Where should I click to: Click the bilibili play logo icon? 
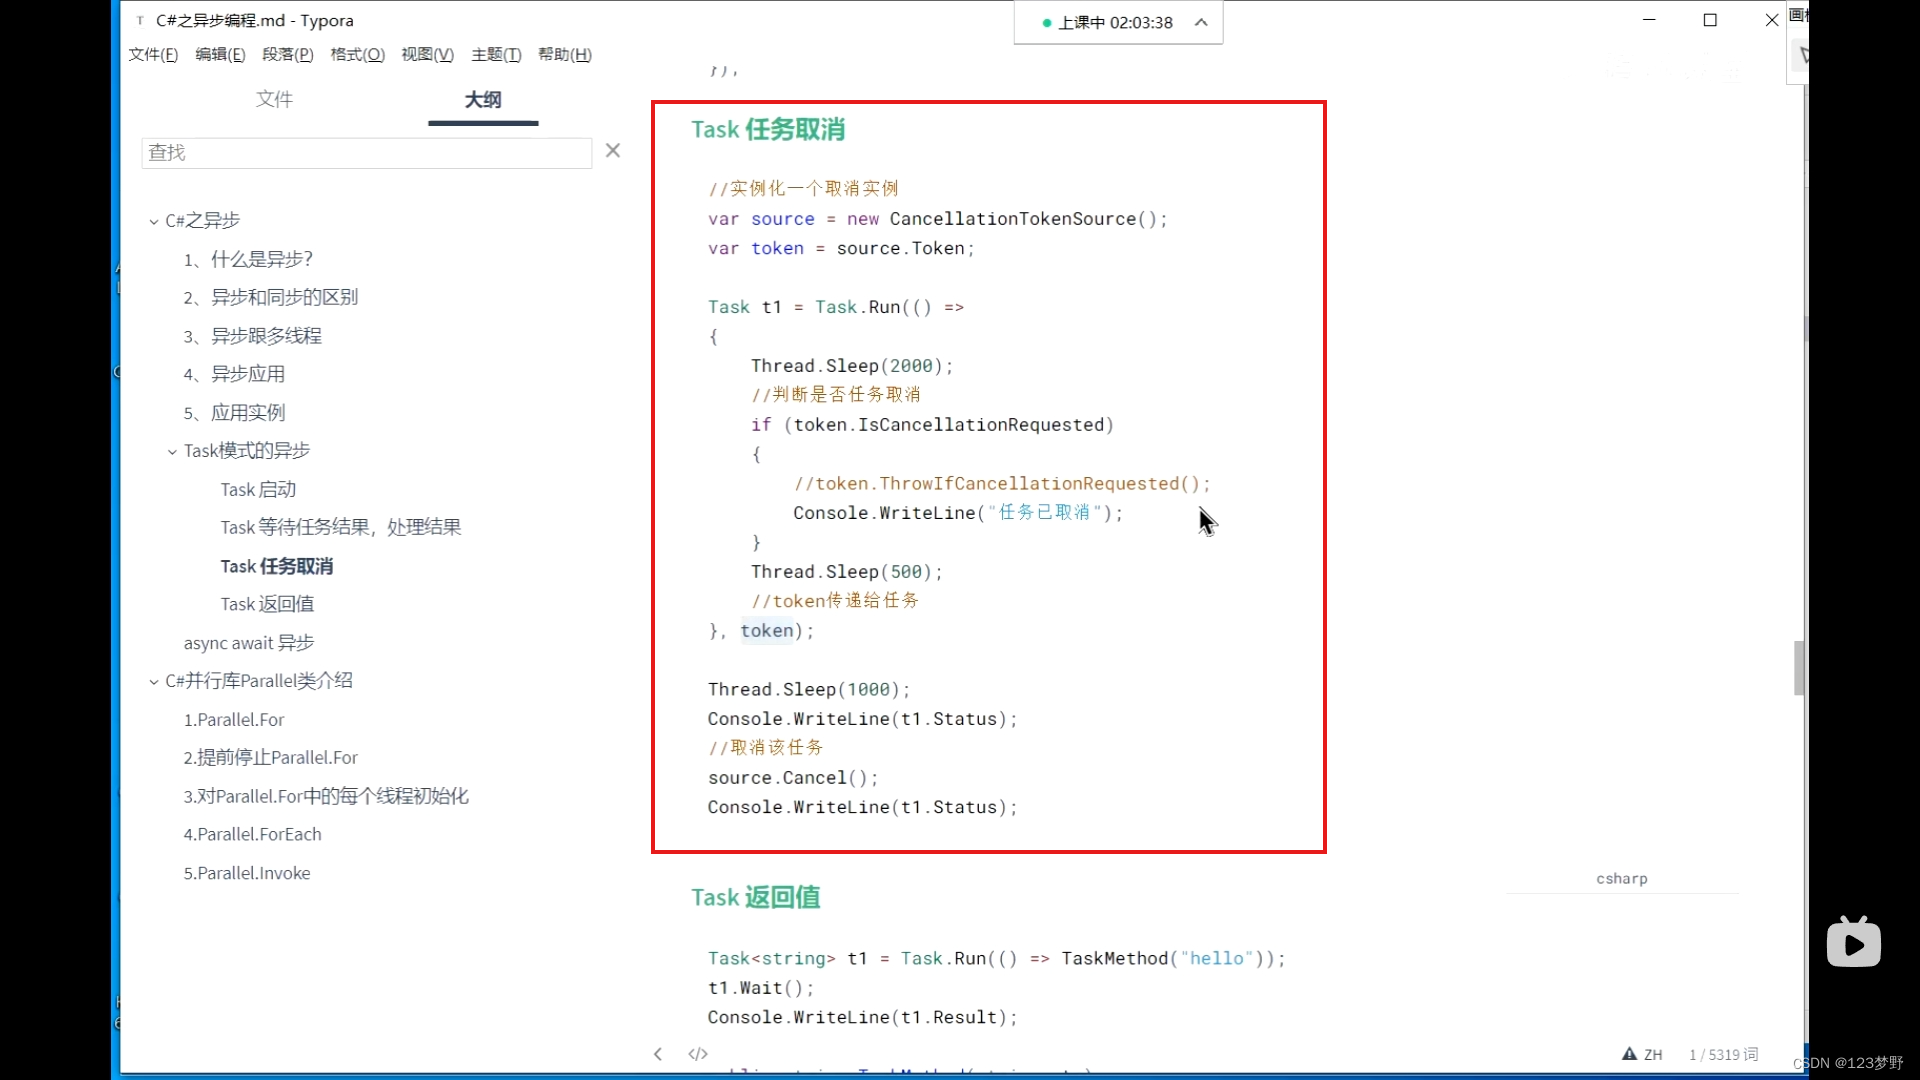(x=1853, y=942)
